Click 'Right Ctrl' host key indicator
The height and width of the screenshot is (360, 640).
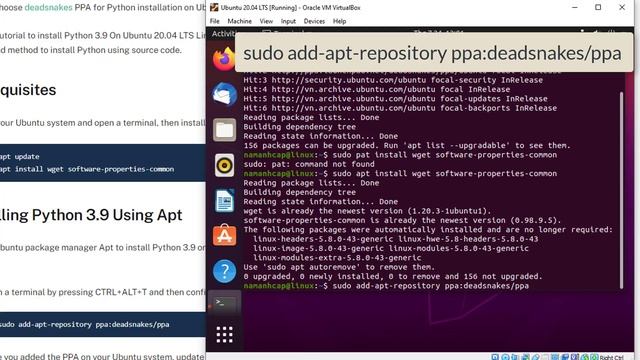pyautogui.click(x=611, y=357)
